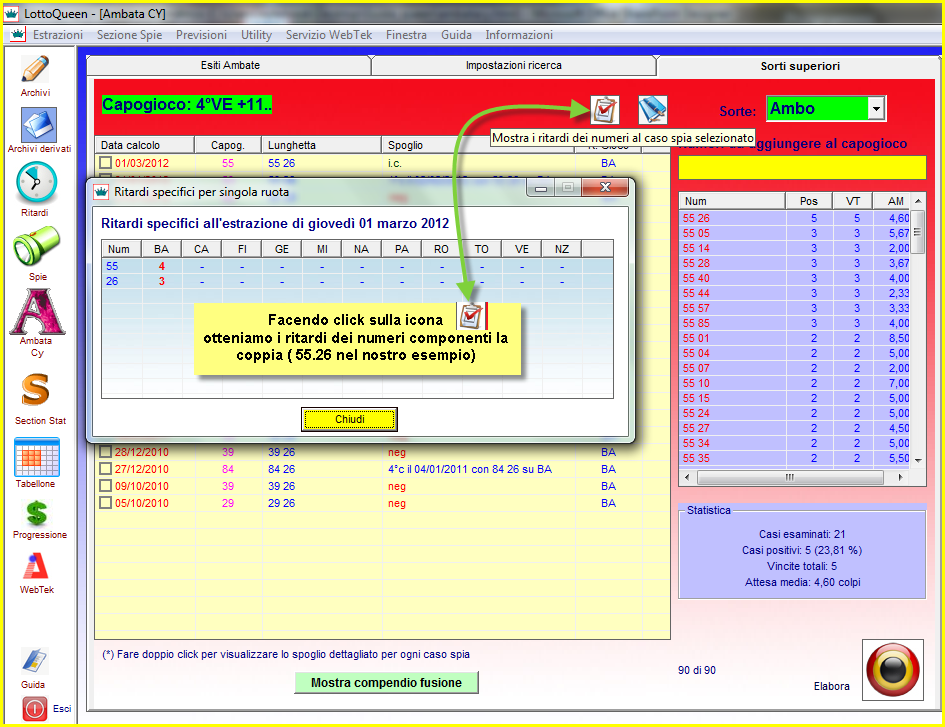Open the Archivi sidebar icon
Image resolution: width=945 pixels, height=727 pixels.
click(36, 70)
